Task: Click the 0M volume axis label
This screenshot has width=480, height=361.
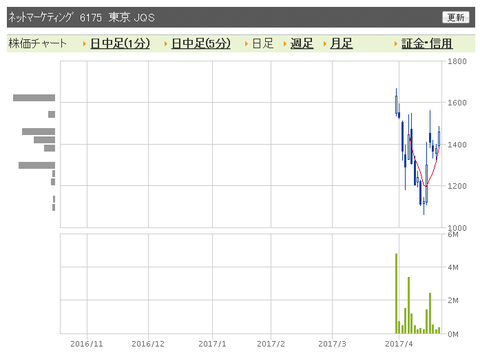Action: (453, 334)
